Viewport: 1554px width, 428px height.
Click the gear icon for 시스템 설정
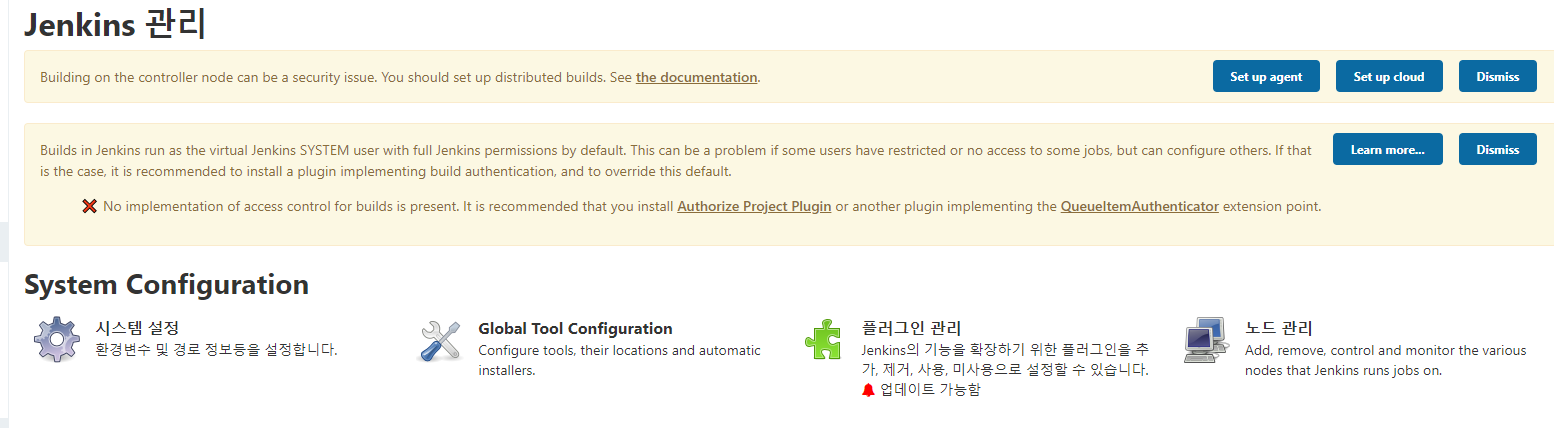pos(57,341)
